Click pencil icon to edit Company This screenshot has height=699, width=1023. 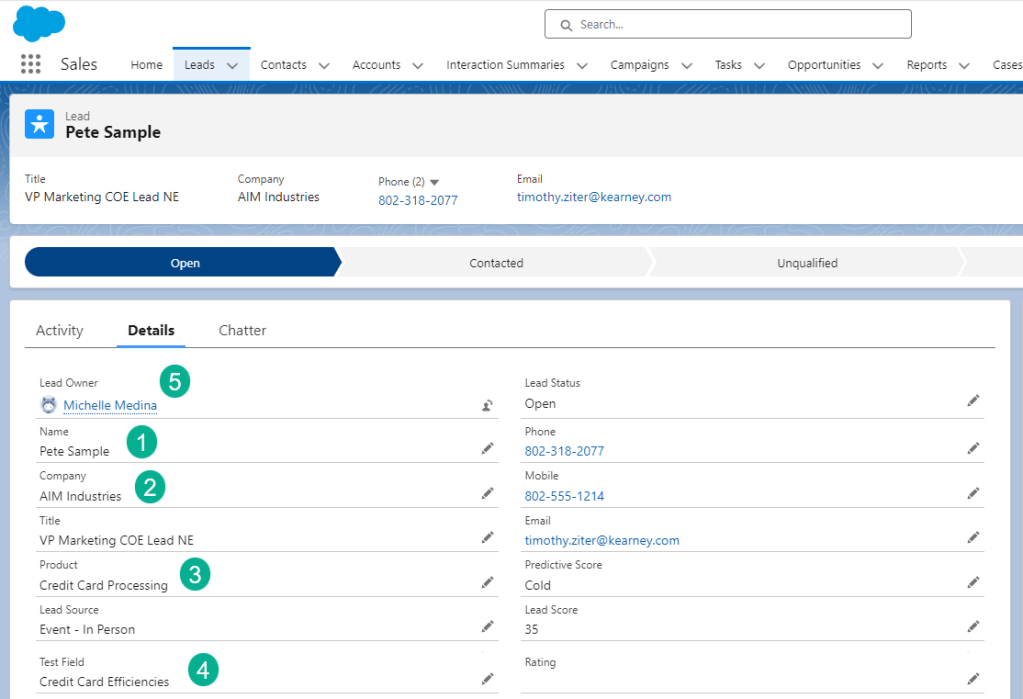(x=487, y=494)
